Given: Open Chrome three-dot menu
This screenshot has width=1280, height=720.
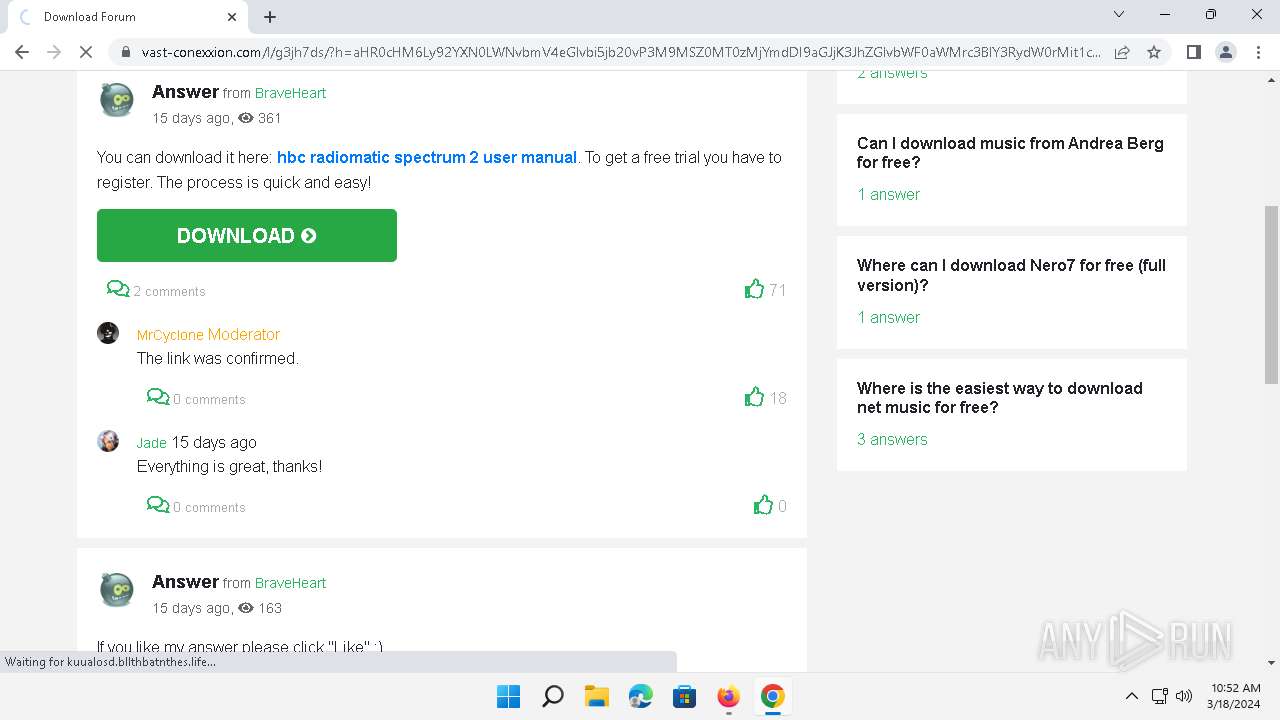Looking at the screenshot, I should coord(1257,52).
